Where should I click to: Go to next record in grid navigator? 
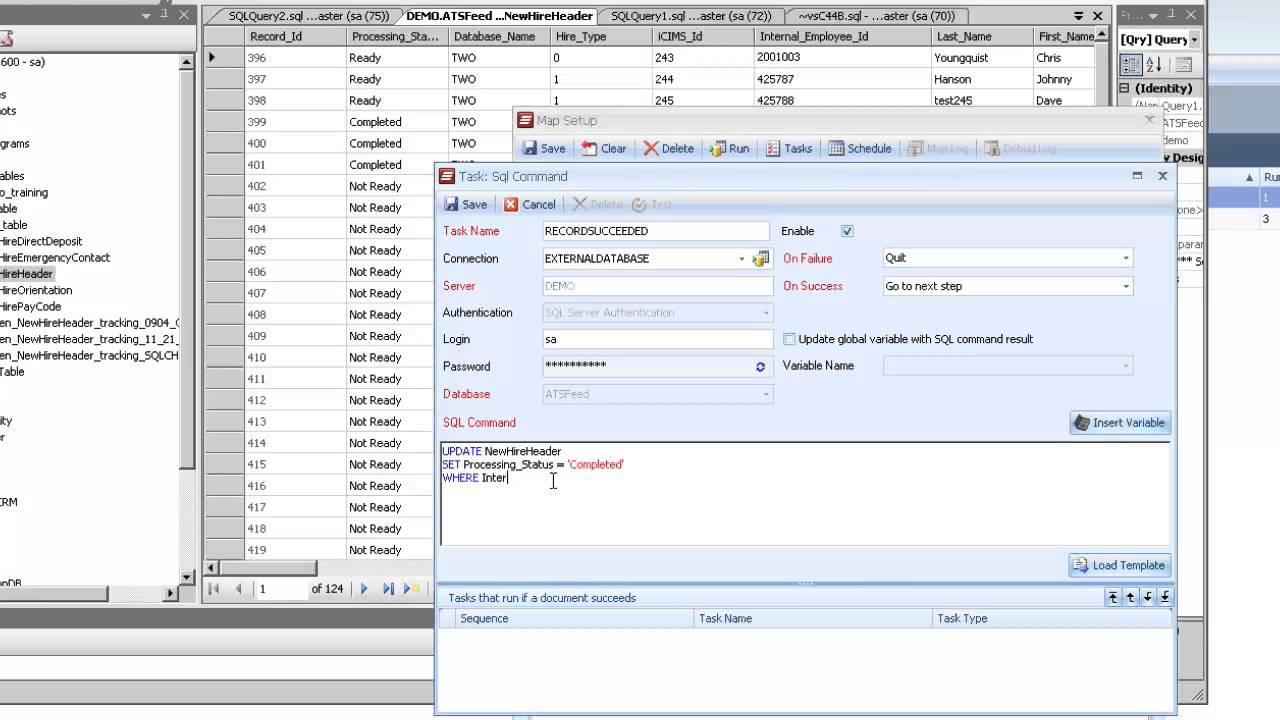point(364,589)
